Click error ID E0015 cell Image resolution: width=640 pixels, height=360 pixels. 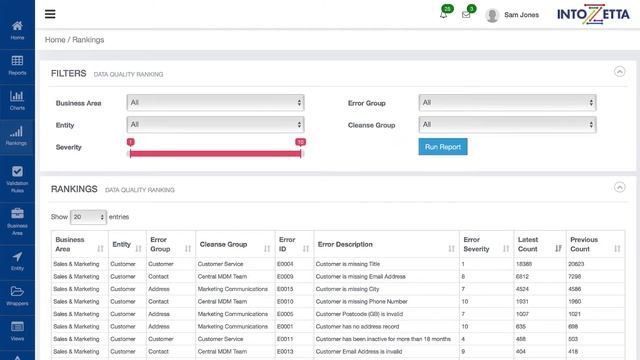(285, 289)
